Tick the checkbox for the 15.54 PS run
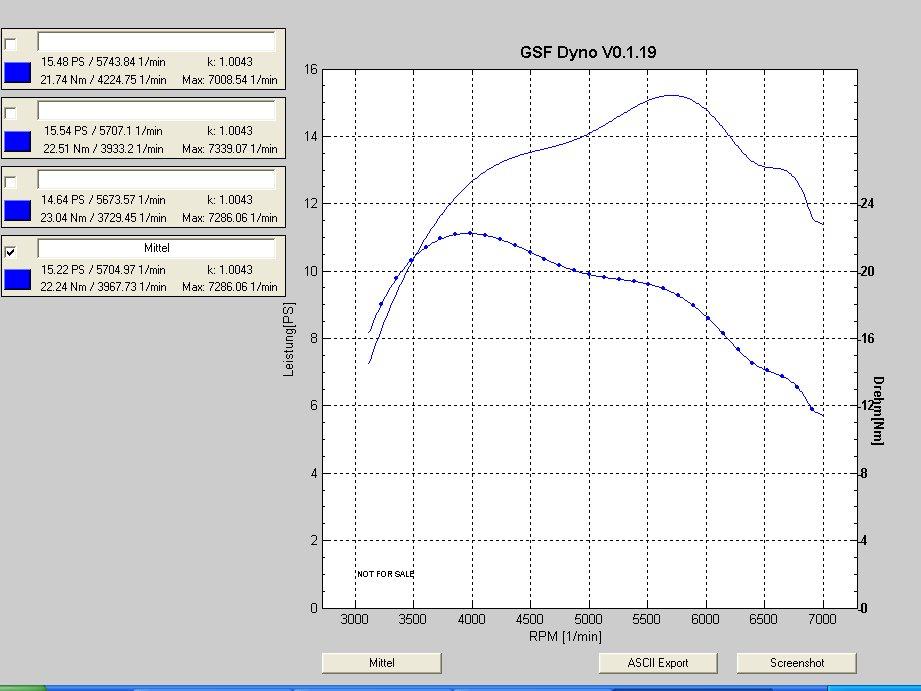This screenshot has width=921, height=691. click(11, 113)
